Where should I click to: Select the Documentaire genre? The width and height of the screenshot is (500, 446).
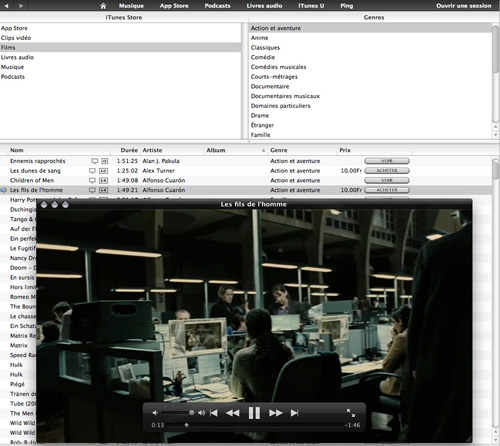coord(370,86)
